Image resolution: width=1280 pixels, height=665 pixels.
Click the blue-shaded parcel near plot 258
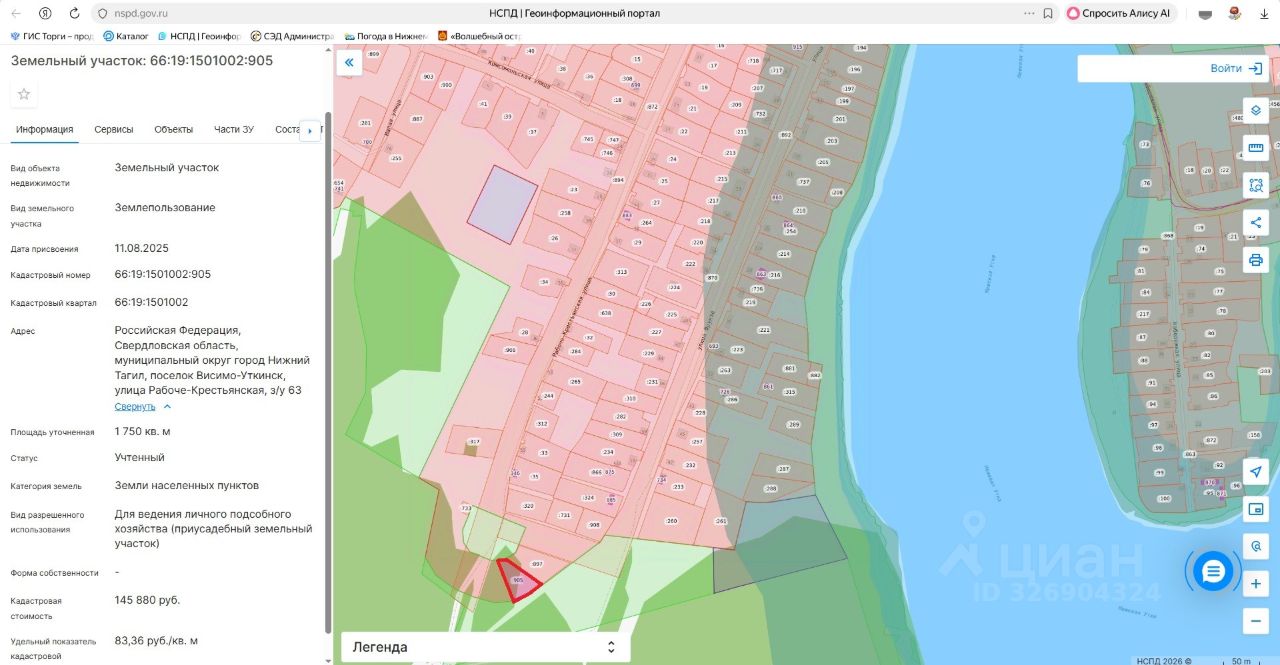click(x=503, y=205)
